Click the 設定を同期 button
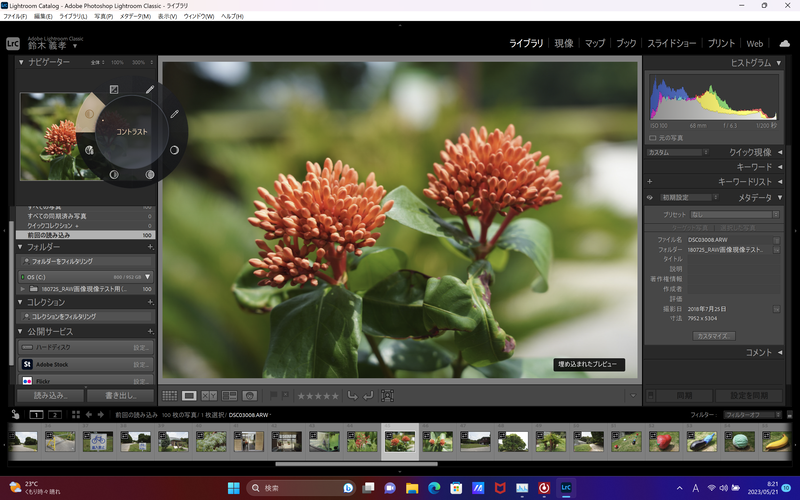This screenshot has width=800, height=500. click(x=749, y=396)
